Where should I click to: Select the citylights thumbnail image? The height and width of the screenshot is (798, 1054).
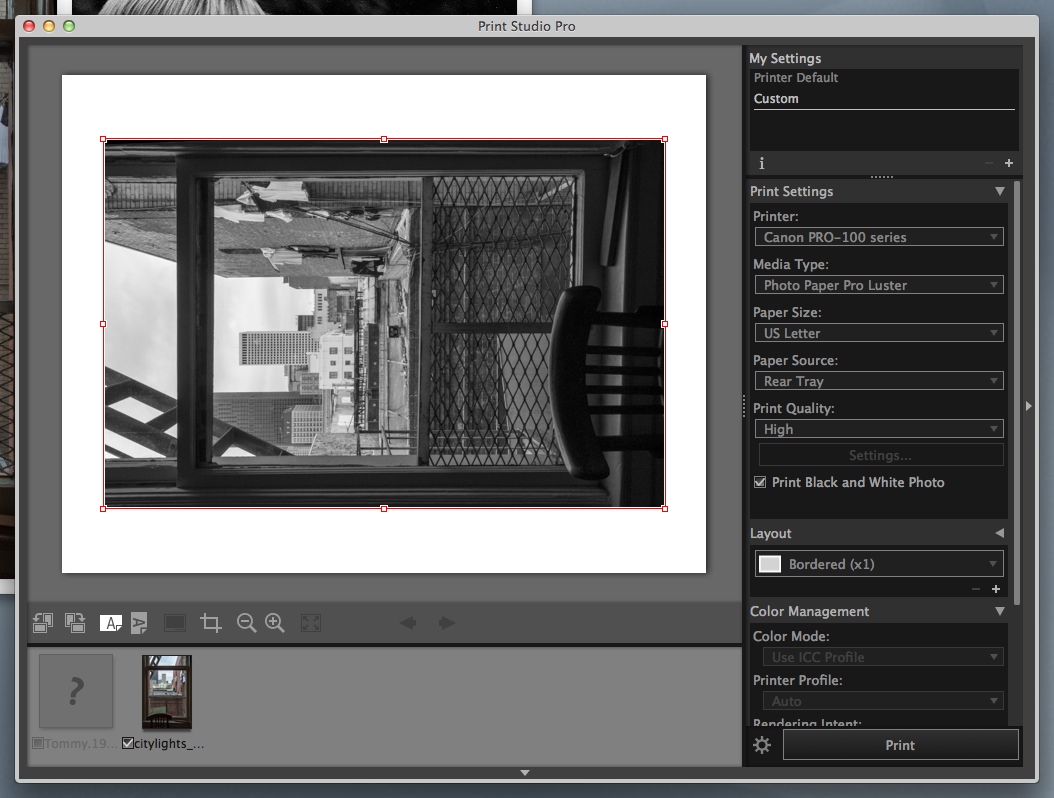(167, 692)
